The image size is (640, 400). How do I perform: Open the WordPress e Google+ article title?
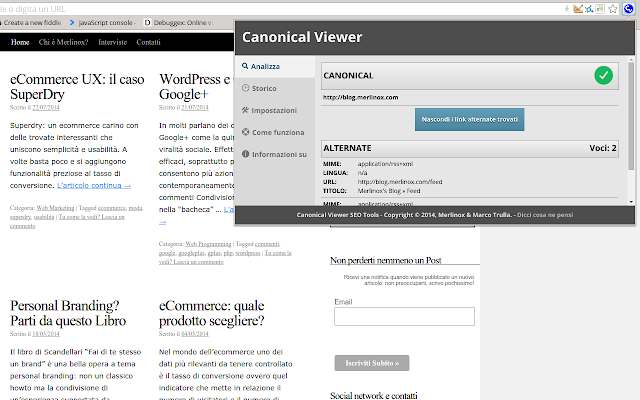(195, 87)
